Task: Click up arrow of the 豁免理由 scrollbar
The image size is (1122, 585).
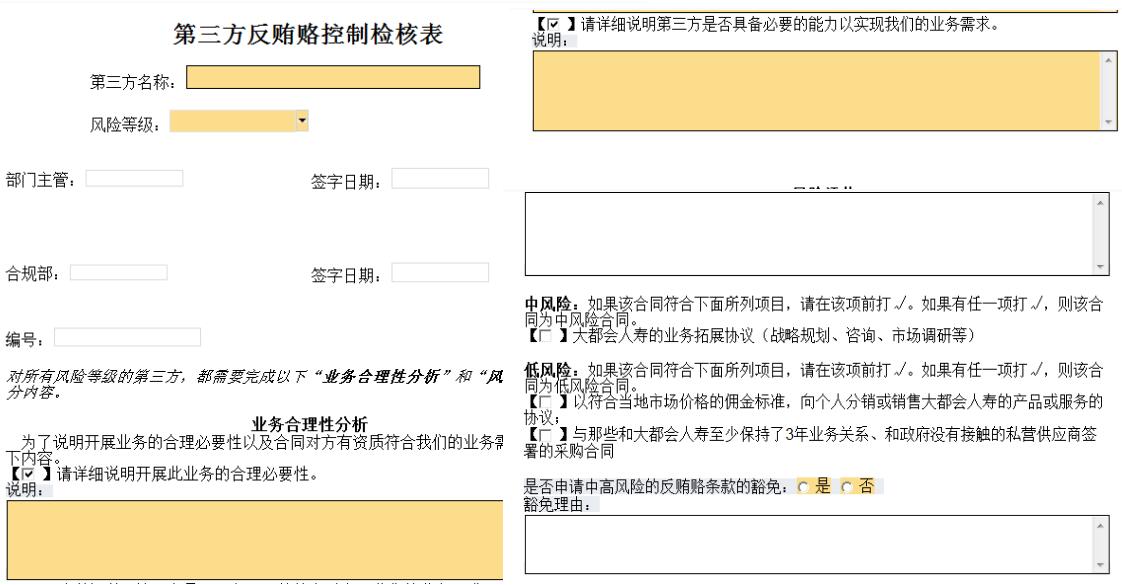Action: point(1101,526)
